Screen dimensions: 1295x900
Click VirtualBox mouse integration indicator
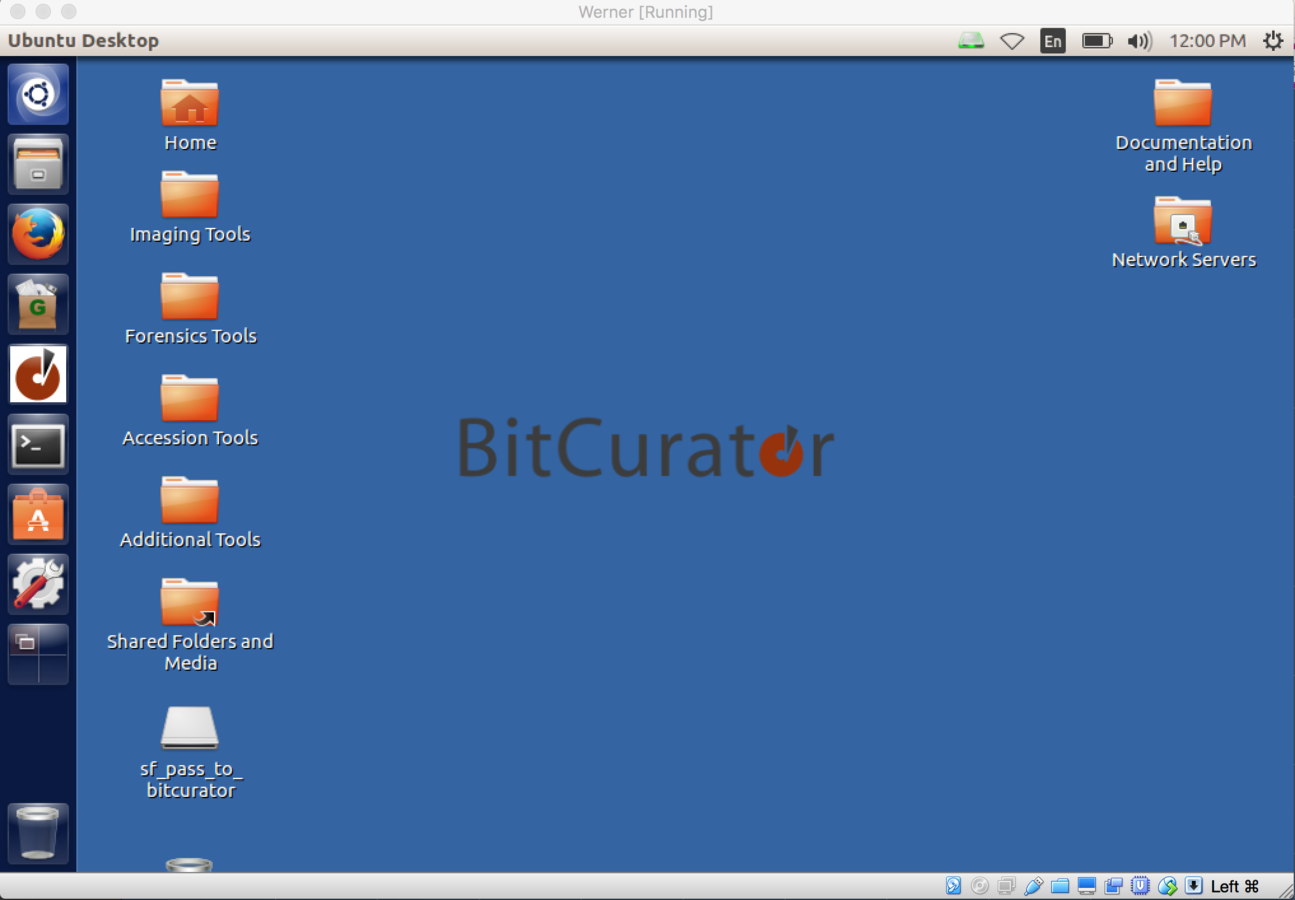(x=1167, y=886)
